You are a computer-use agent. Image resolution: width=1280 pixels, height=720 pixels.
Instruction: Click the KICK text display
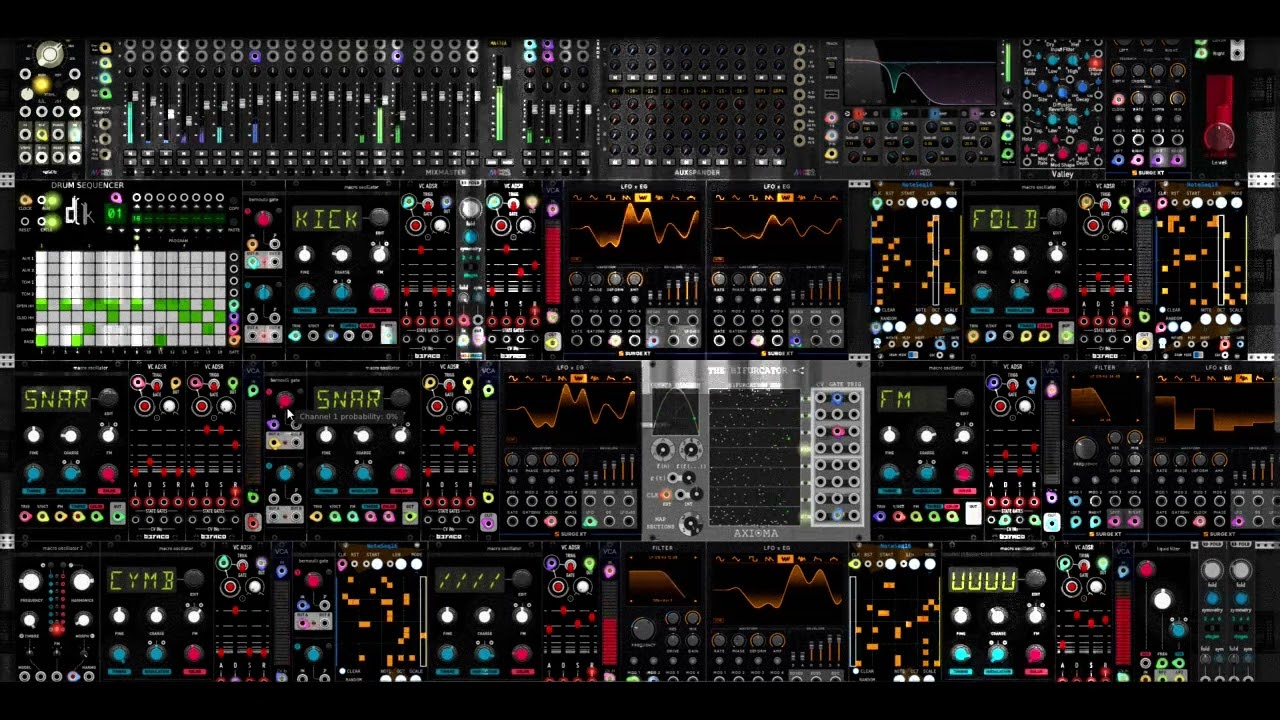[327, 218]
